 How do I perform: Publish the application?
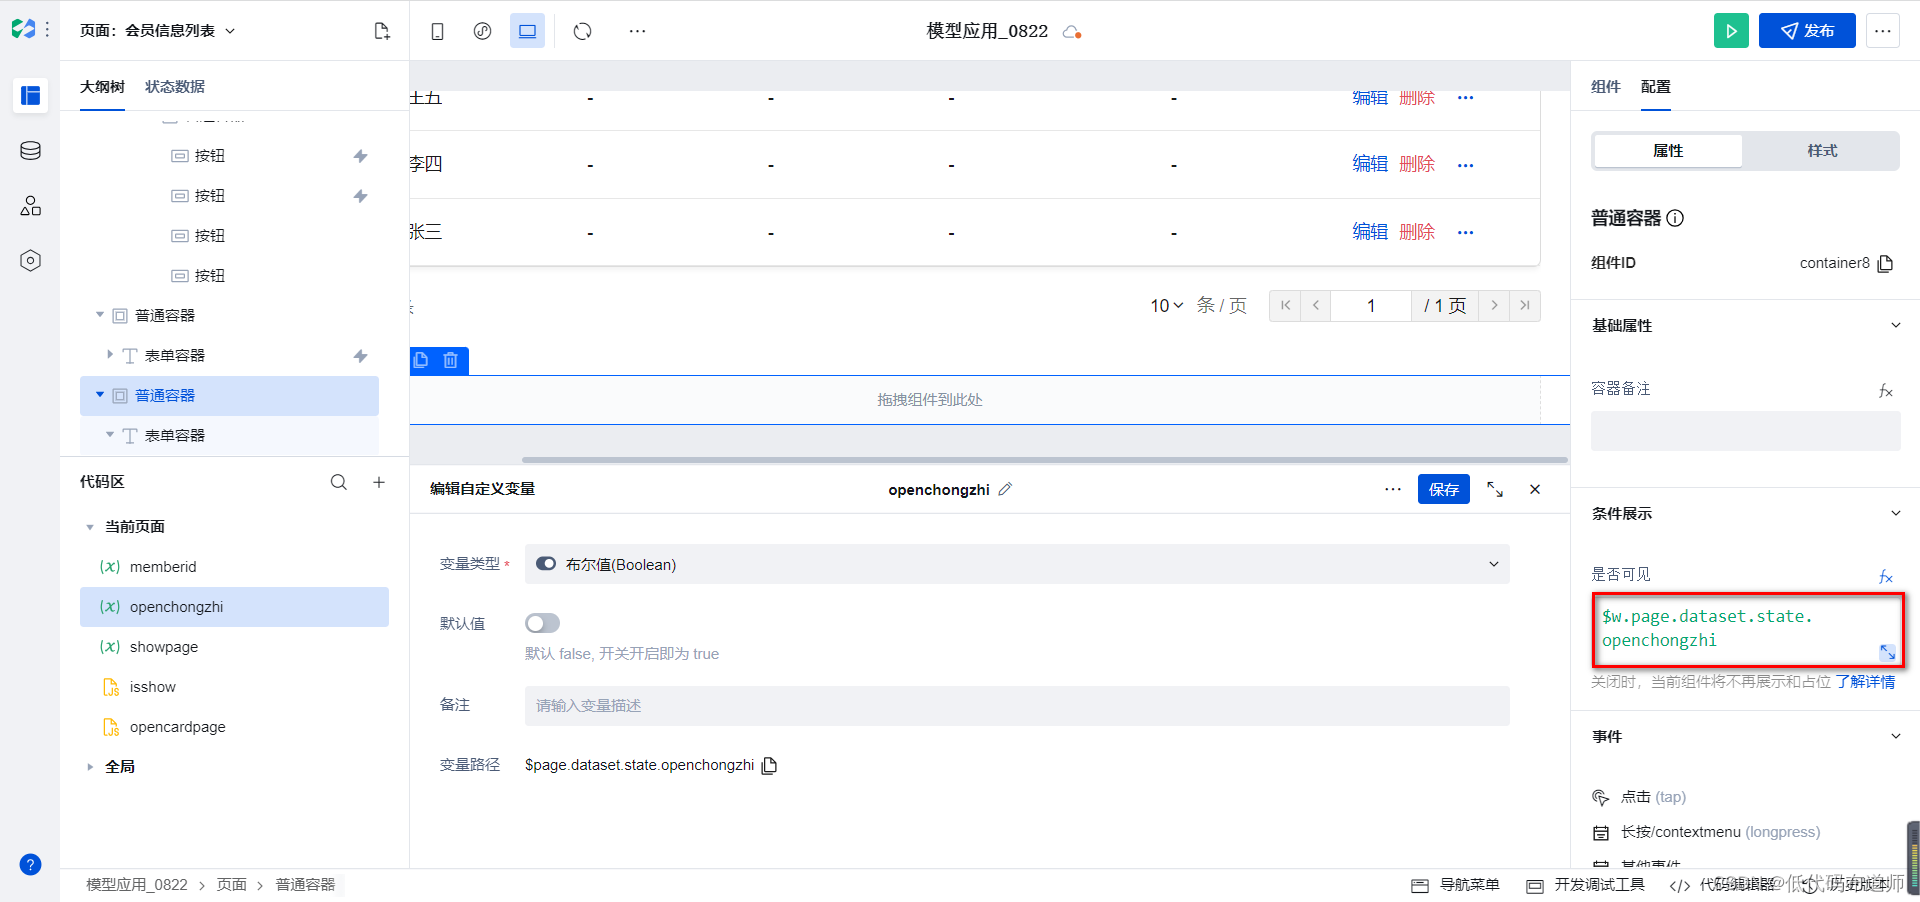click(x=1806, y=31)
